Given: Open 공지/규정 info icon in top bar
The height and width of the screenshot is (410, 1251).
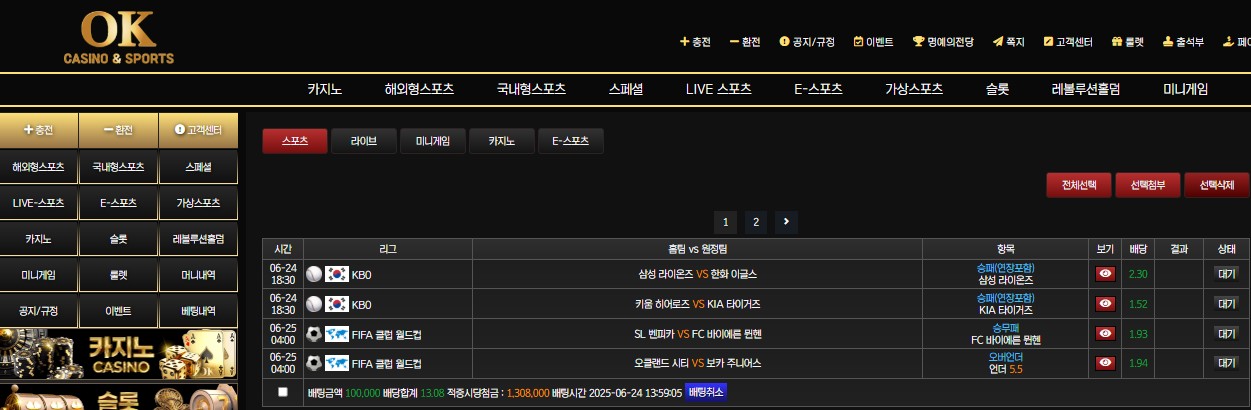Looking at the screenshot, I should coord(807,42).
